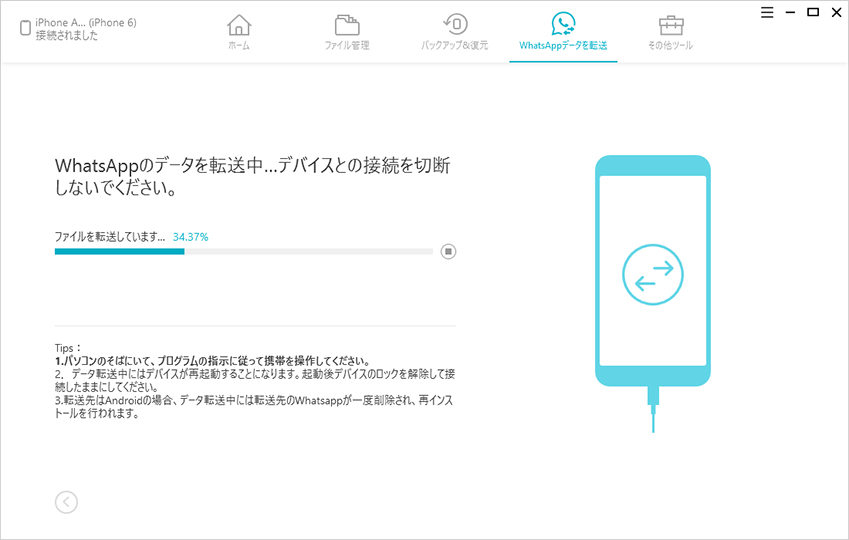The width and height of the screenshot is (849, 540).
Task: Click the Tips: heading
Action: pos(68,348)
